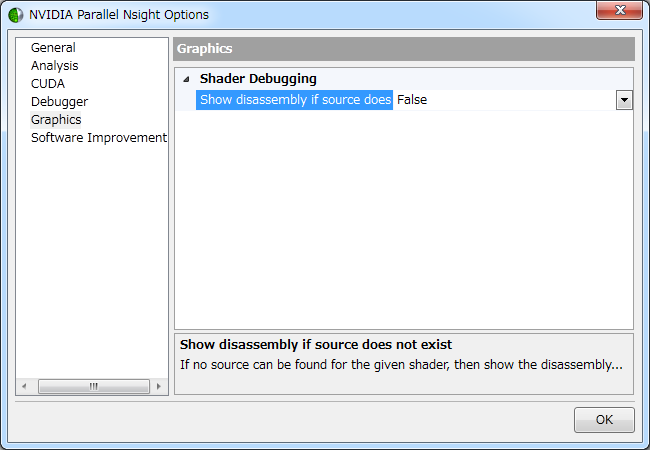Click the Shader Debugging category name
Image resolution: width=650 pixels, height=450 pixels.
tap(258, 78)
